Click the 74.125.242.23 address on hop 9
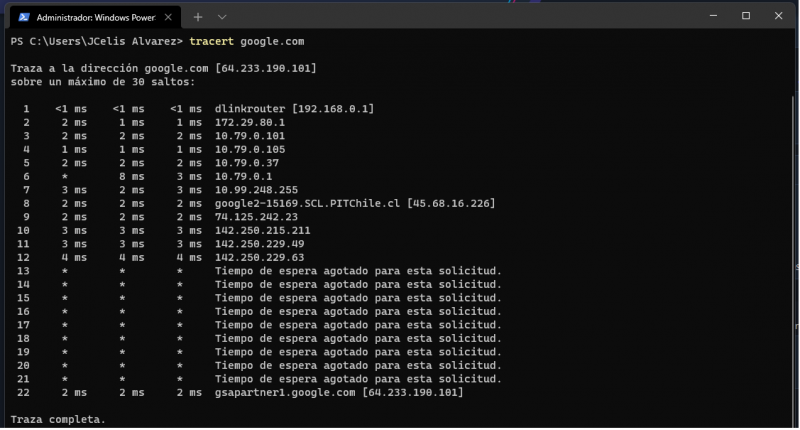This screenshot has width=800, height=430. click(256, 216)
